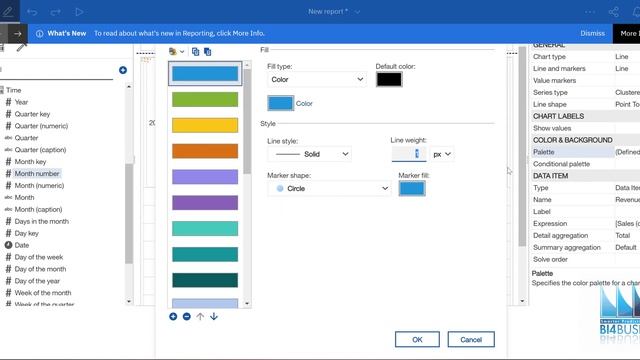Click the paste palette icon
Viewport: 640px width, 360px height.
tap(208, 51)
